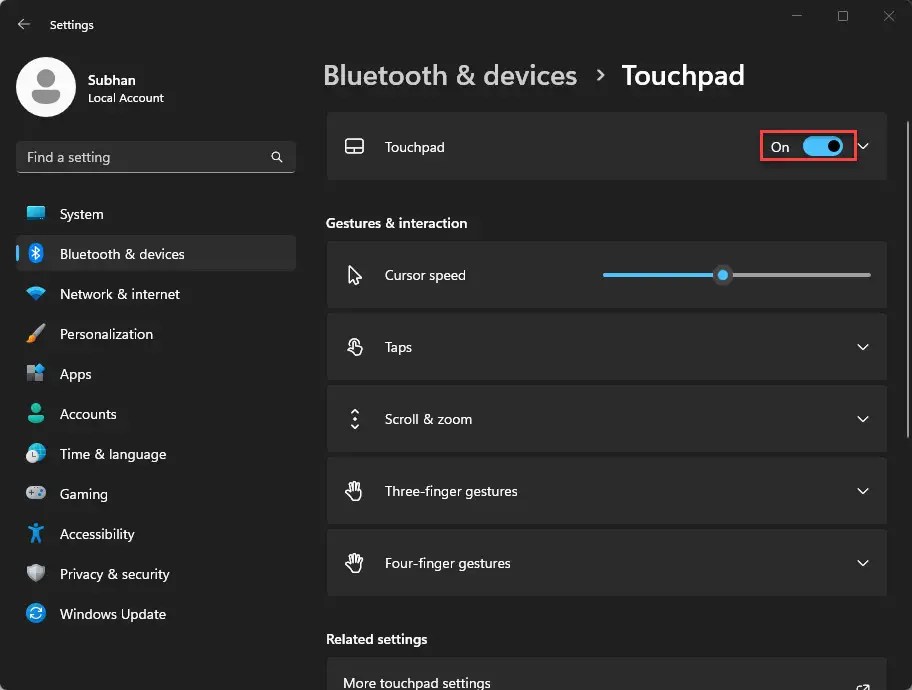Click the back arrow button
Screen dimensions: 912x690
(x=22, y=24)
